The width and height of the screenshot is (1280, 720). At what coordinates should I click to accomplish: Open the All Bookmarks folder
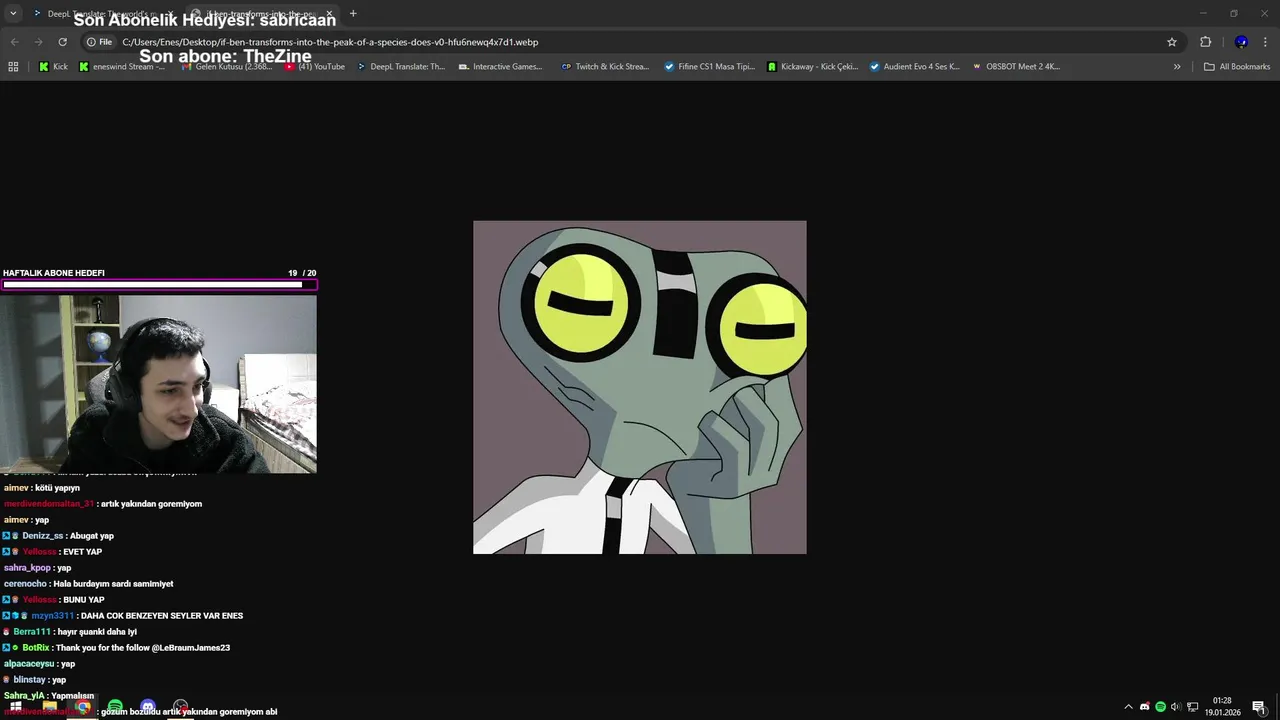click(1237, 67)
